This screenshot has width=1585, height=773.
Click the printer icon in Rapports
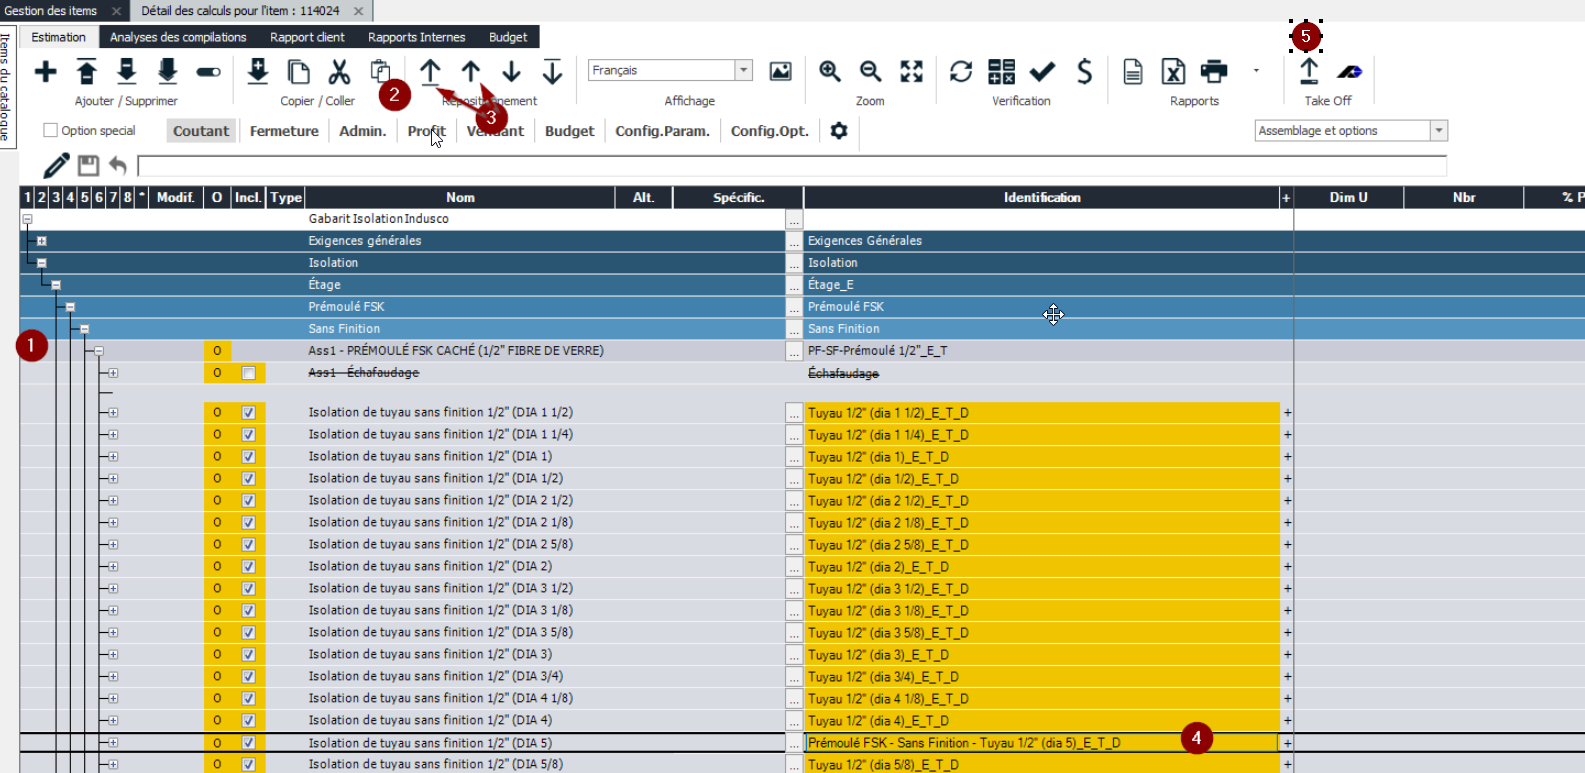(1213, 72)
